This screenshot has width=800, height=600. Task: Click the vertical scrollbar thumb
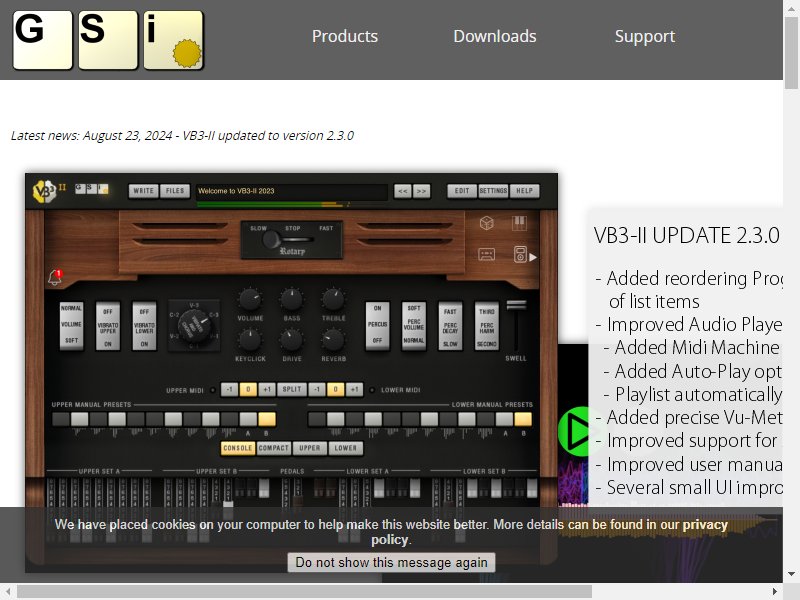pos(791,51)
